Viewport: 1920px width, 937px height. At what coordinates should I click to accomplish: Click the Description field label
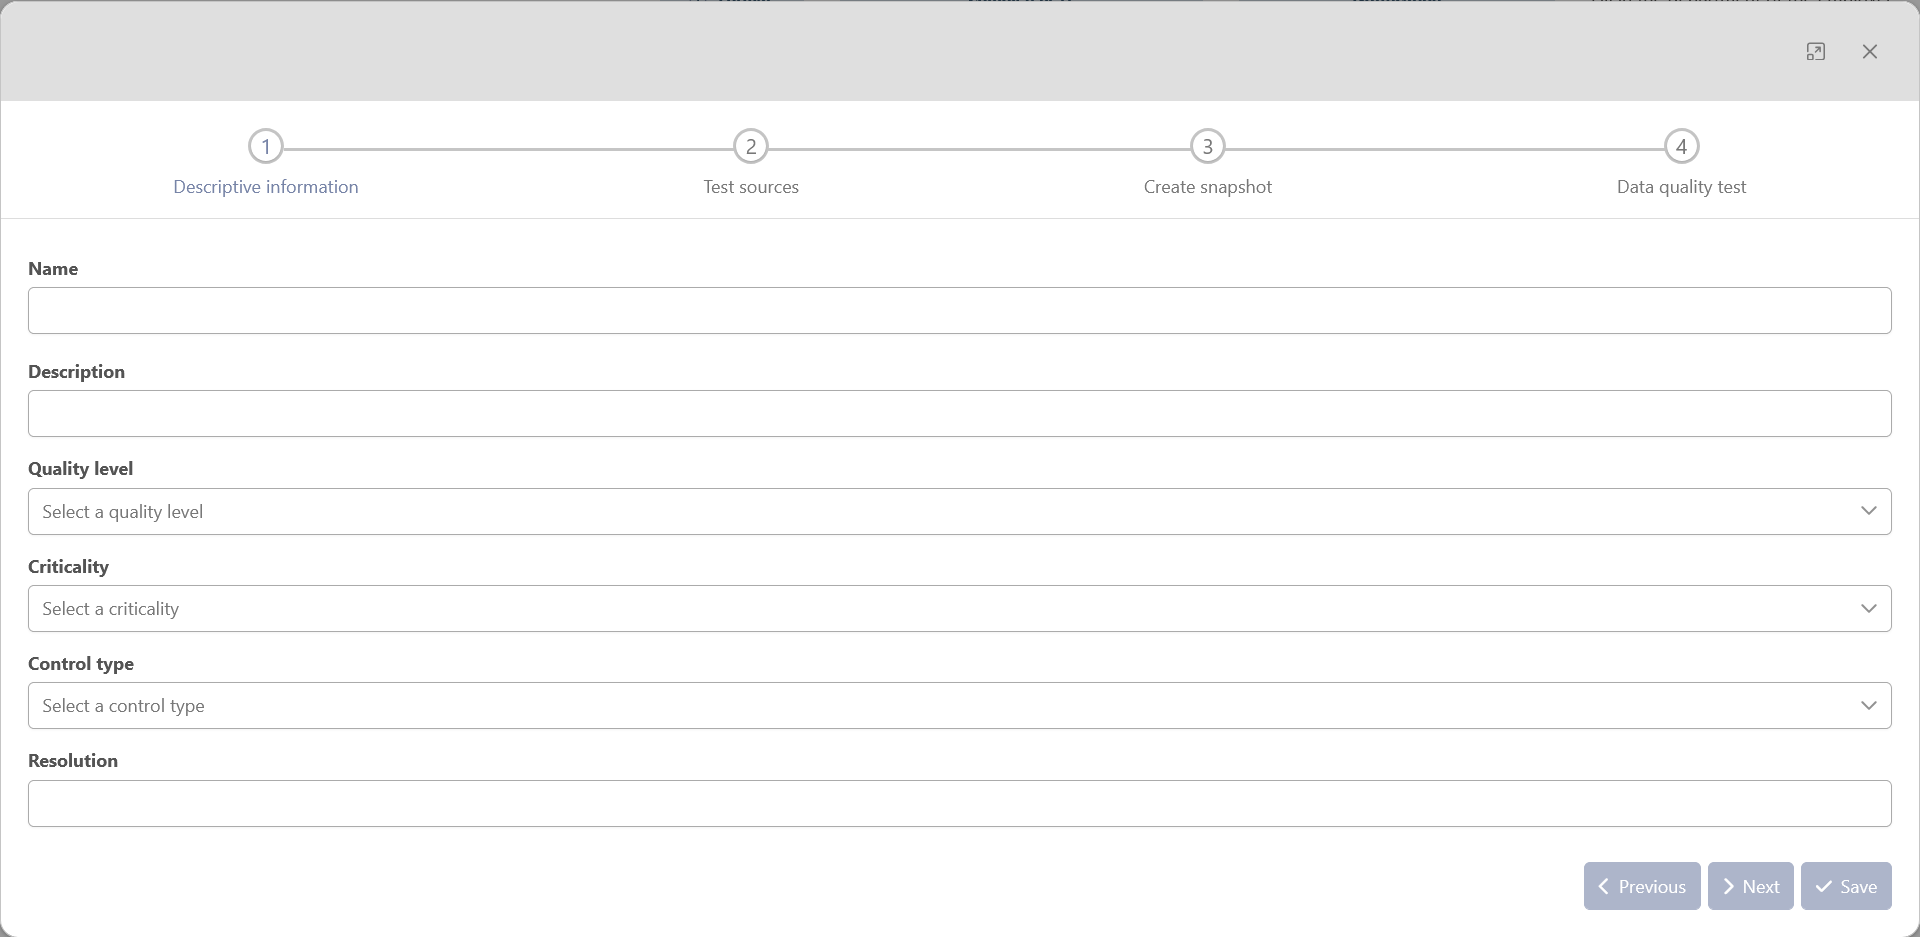click(x=77, y=372)
